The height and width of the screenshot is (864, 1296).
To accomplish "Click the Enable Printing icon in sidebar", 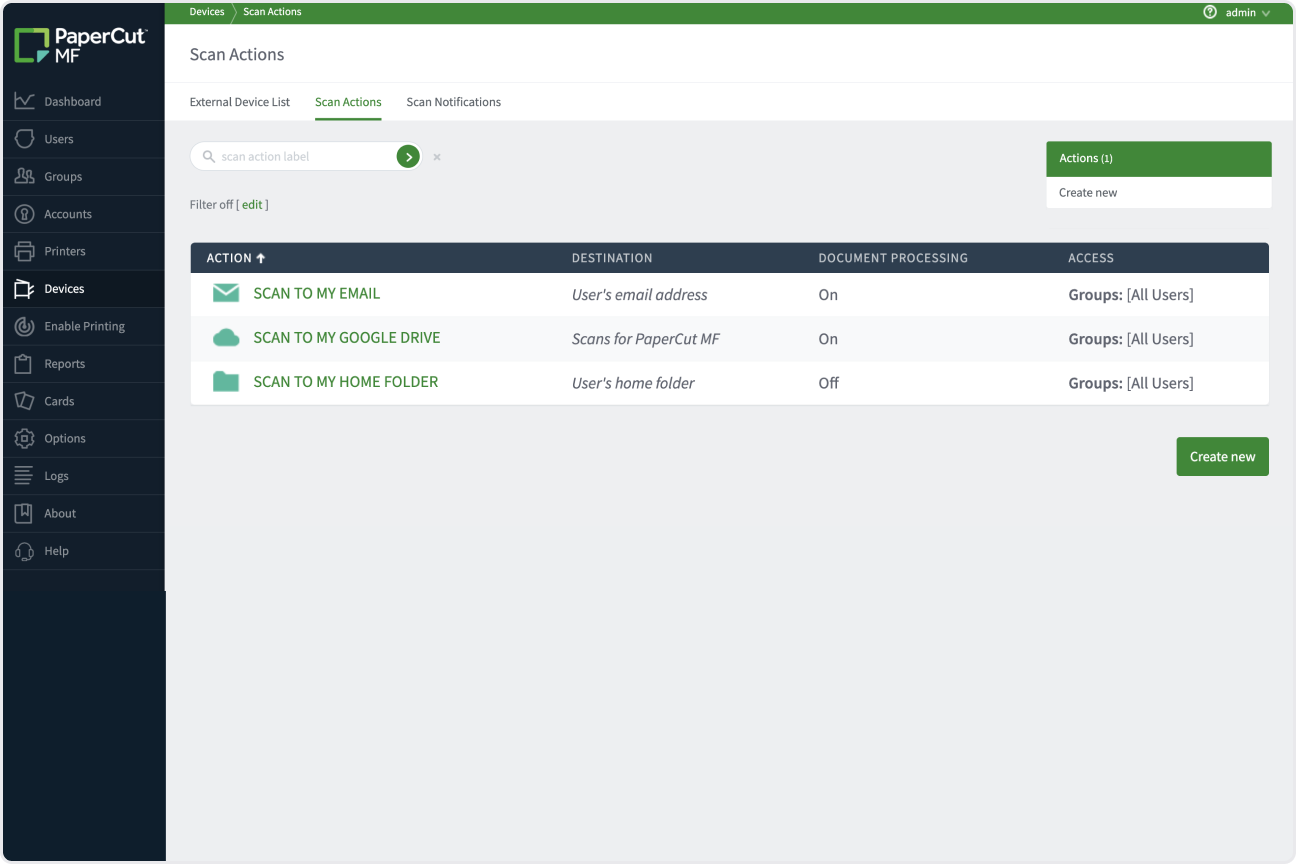I will 25,326.
